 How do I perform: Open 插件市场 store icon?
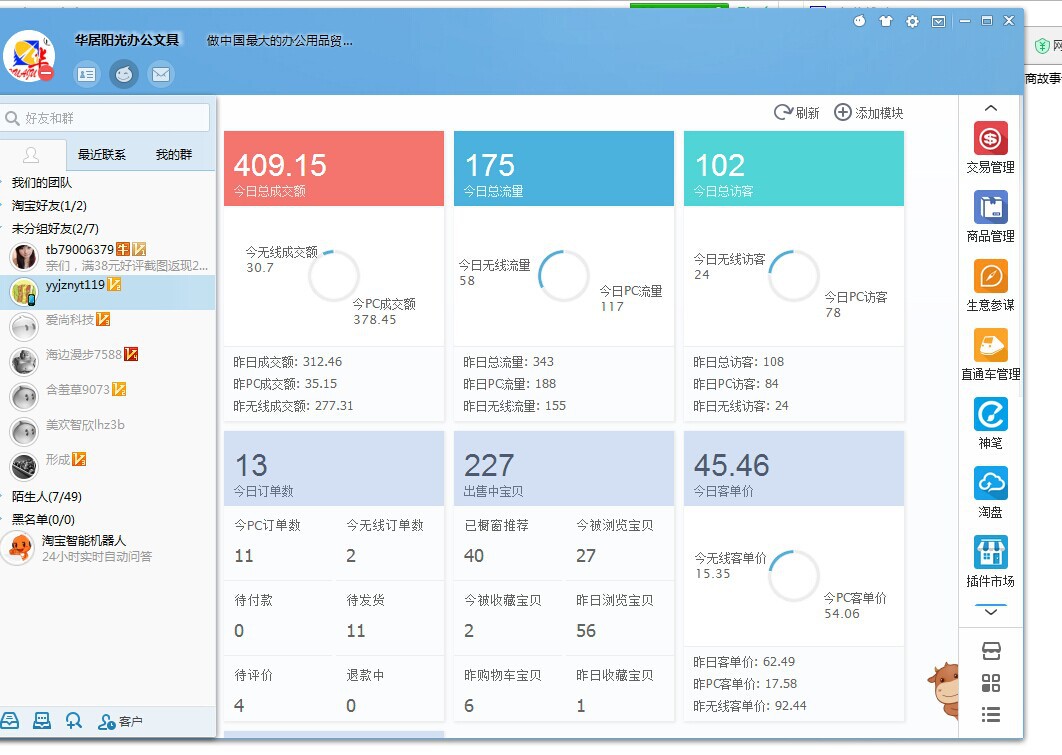[x=990, y=553]
